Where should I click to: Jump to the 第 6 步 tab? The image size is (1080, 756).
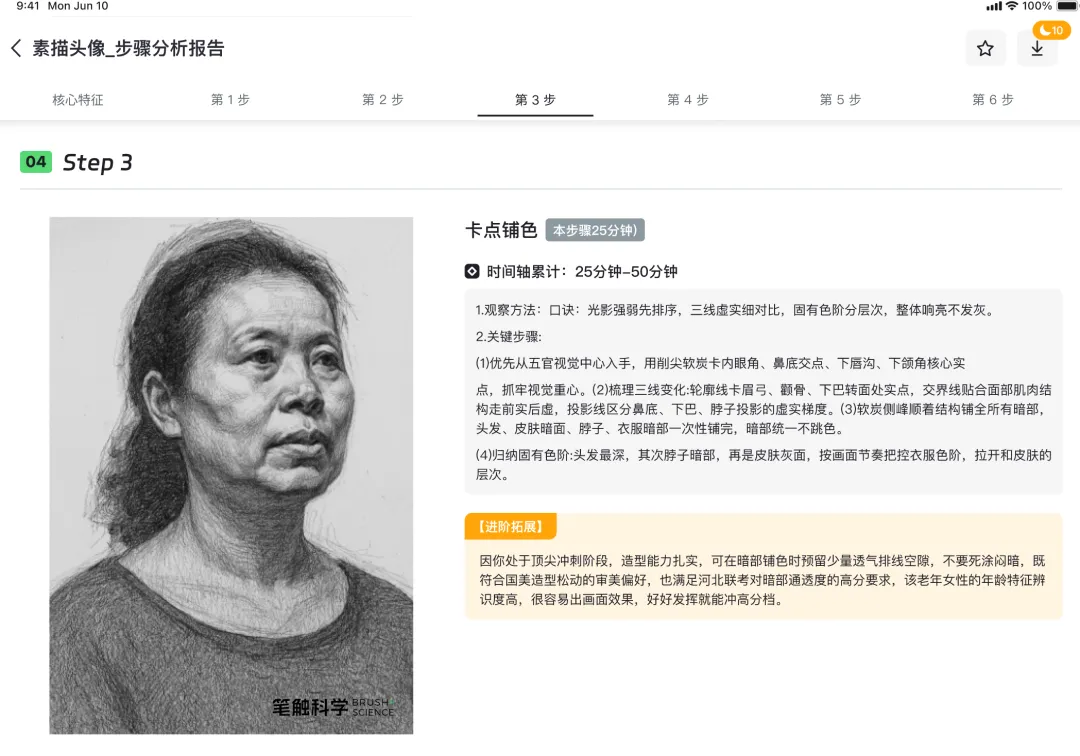coord(993,100)
